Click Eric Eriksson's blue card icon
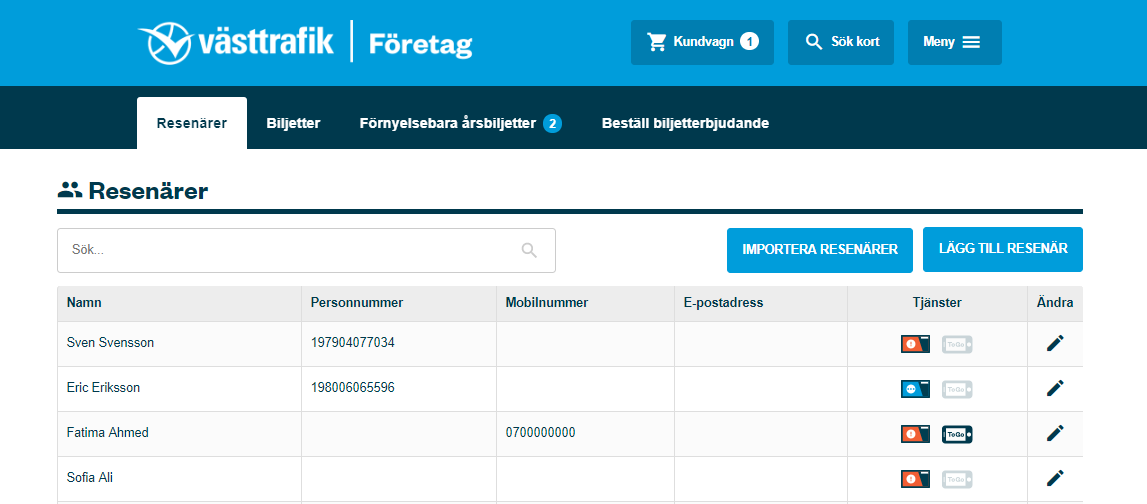Image resolution: width=1147 pixels, height=504 pixels. tap(915, 389)
